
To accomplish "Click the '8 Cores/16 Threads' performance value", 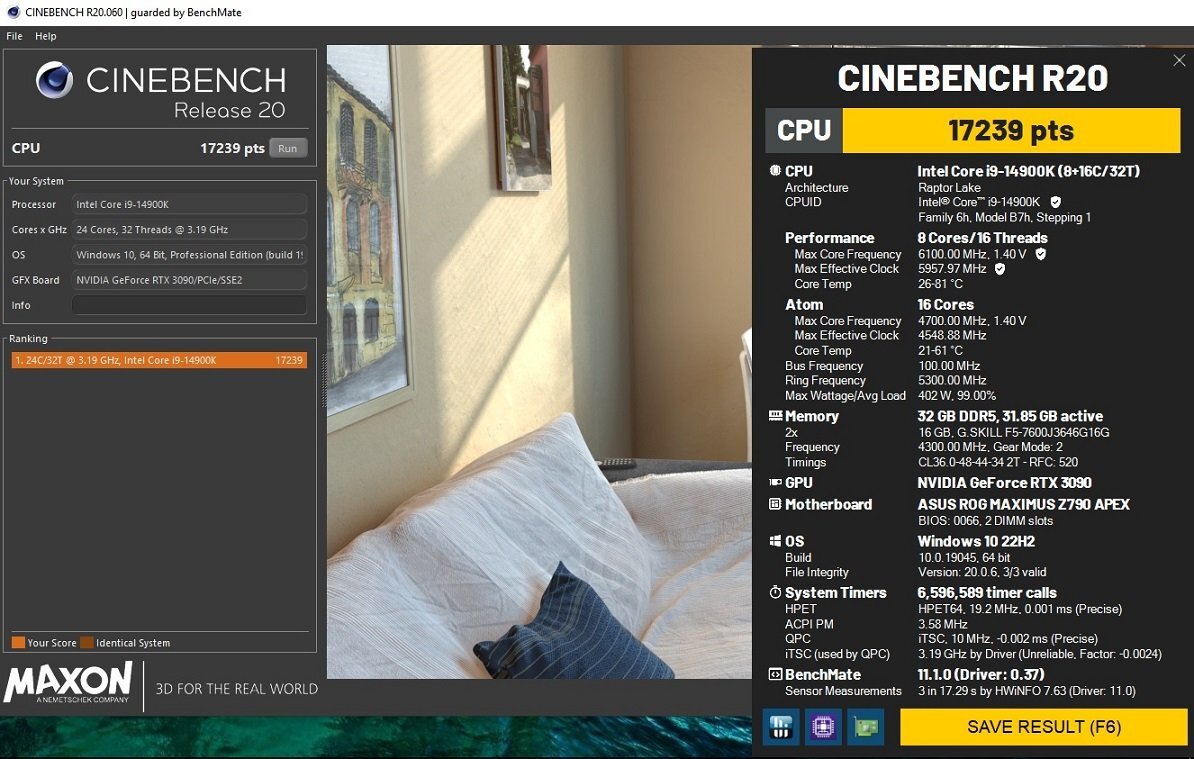I will (982, 238).
